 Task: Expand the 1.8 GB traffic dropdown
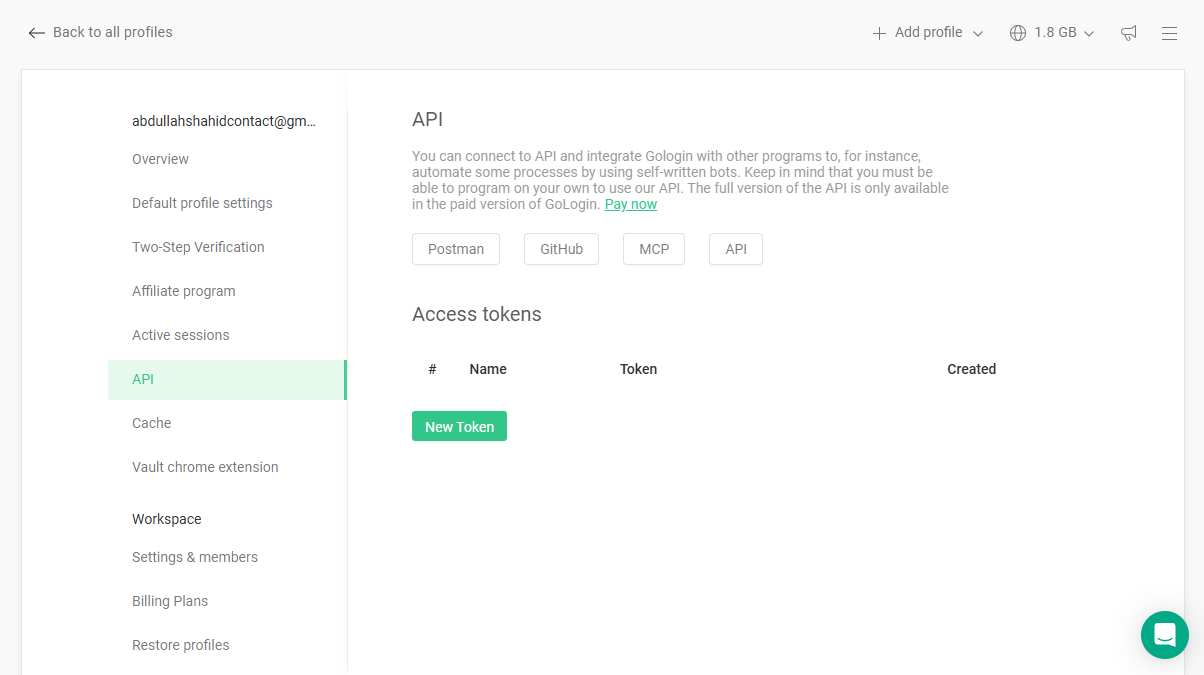(x=1088, y=32)
